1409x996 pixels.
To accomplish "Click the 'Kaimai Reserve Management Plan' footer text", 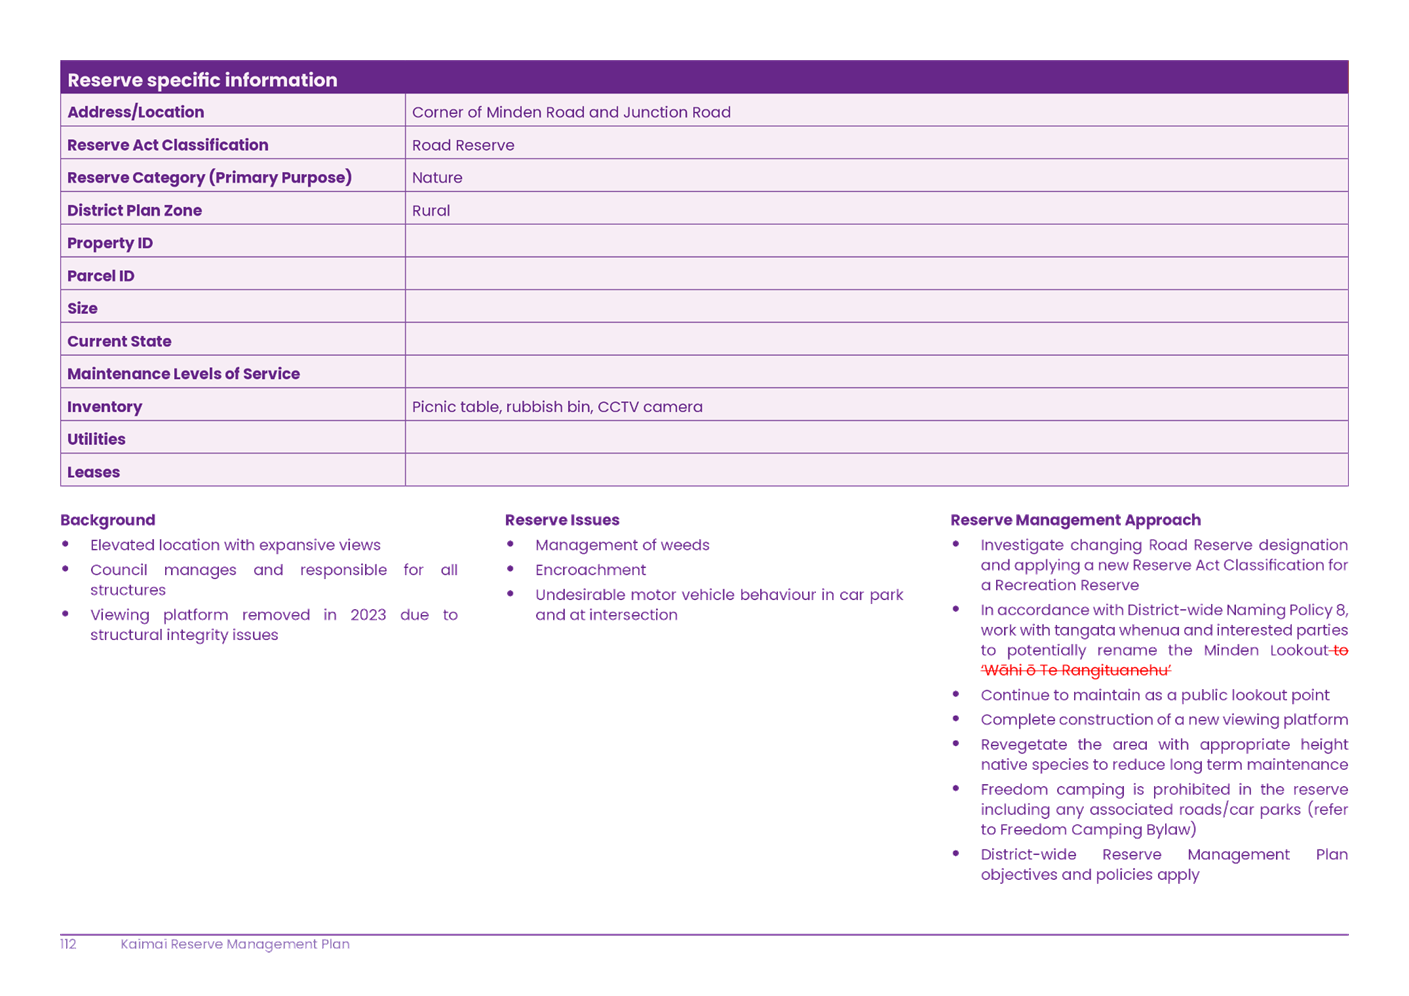I will coord(235,944).
